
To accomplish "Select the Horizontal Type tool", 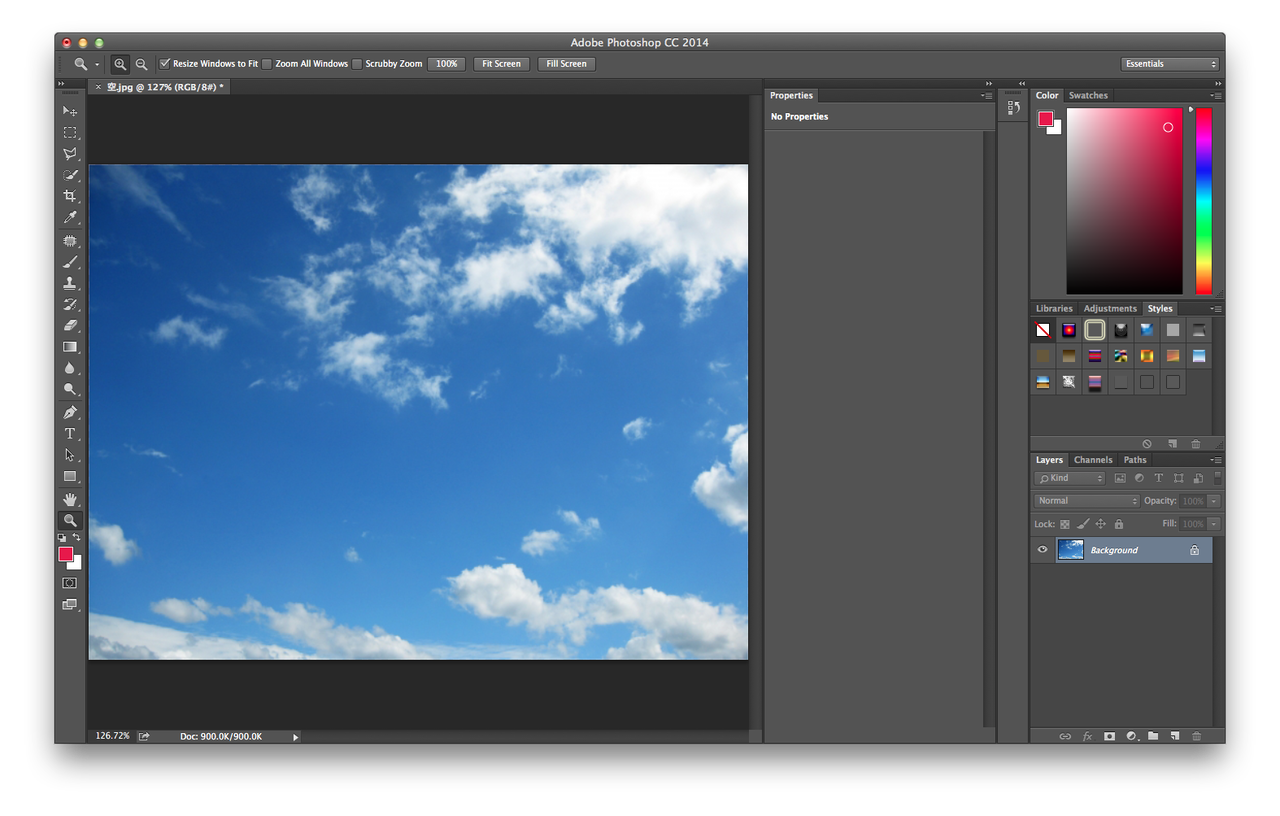I will click(70, 433).
